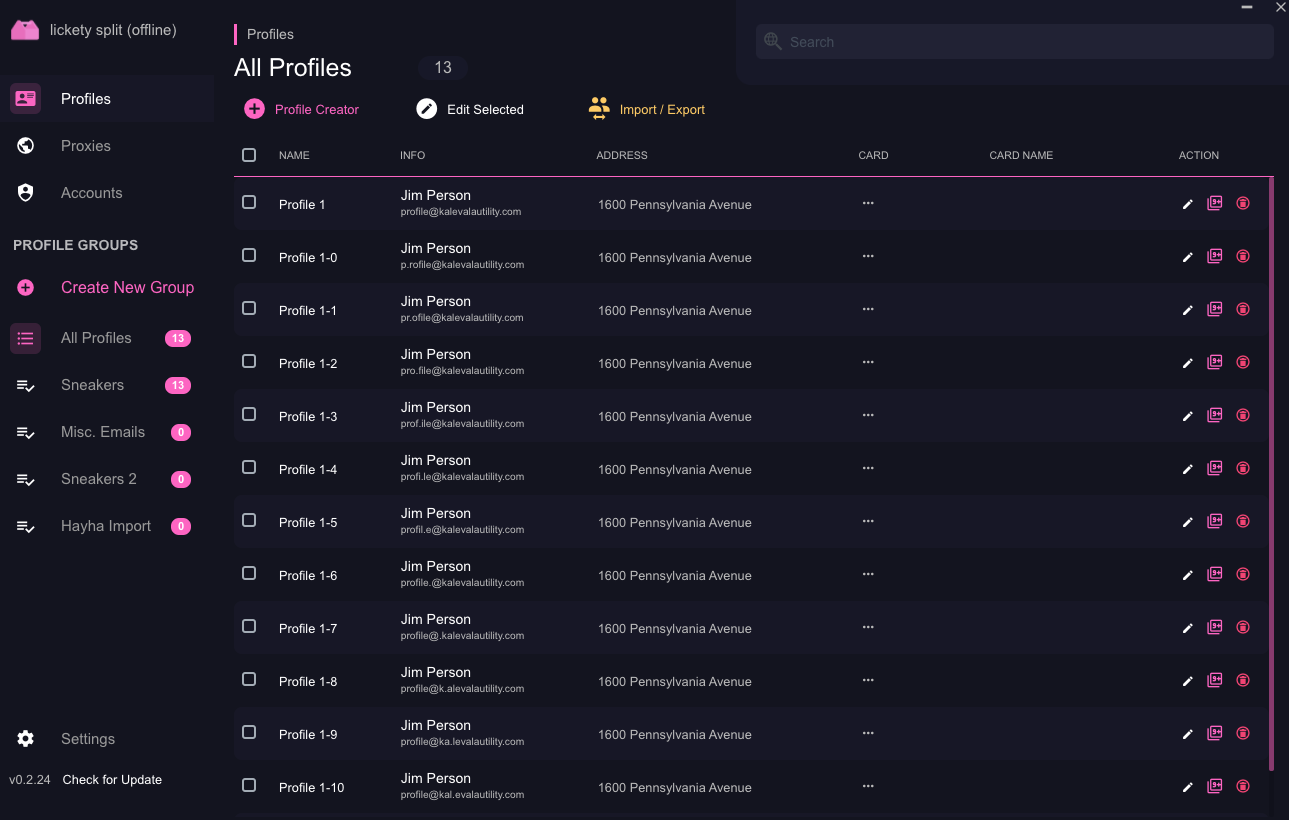Open card ellipsis for Profile 1-8

coord(868,680)
